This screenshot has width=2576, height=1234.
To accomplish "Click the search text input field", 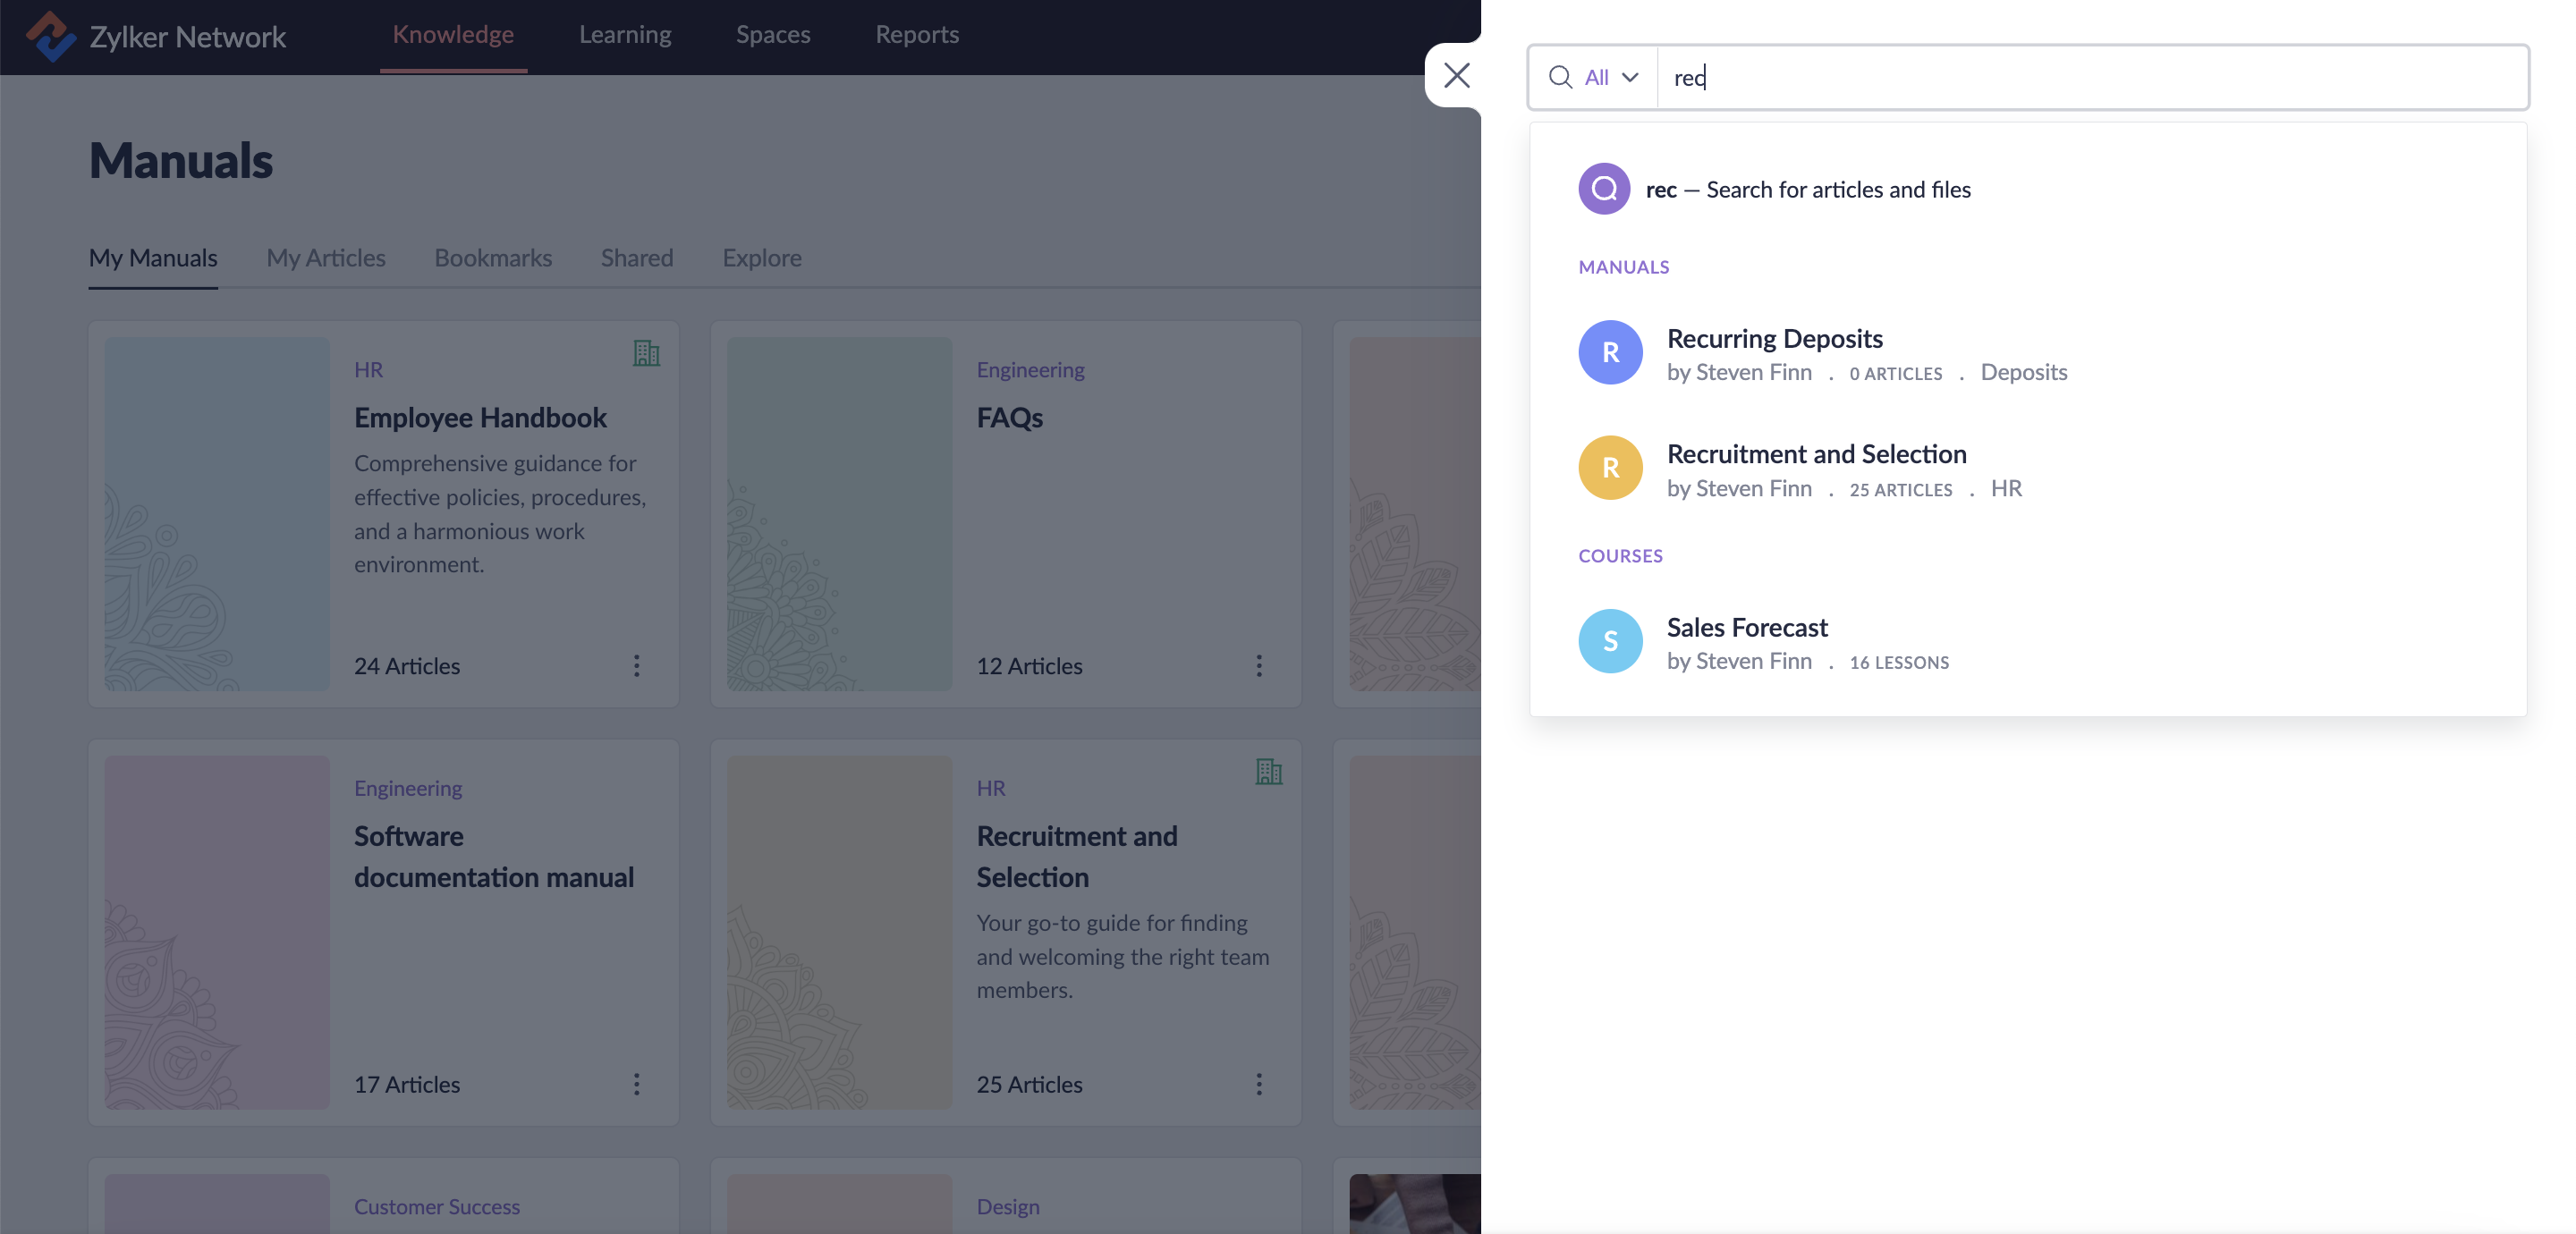I will tap(2090, 77).
